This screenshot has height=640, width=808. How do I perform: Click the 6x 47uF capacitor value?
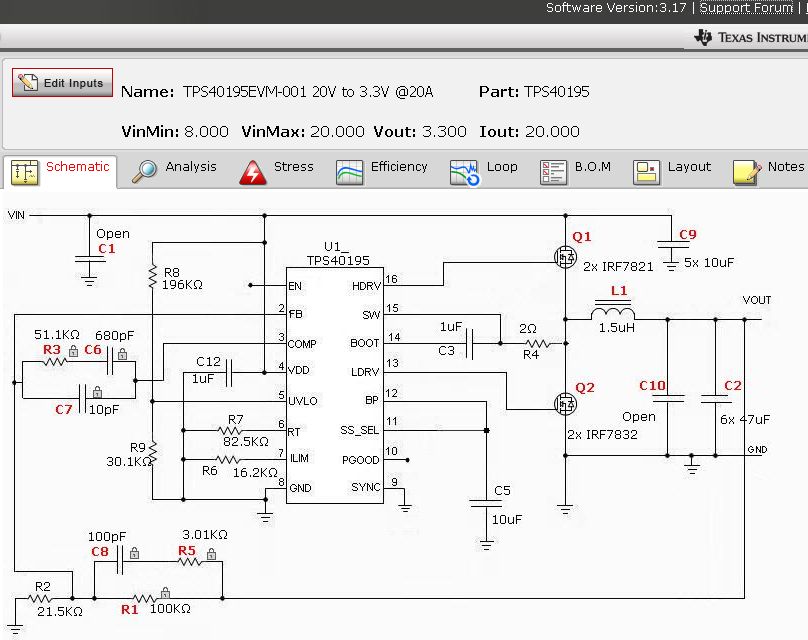tap(745, 419)
